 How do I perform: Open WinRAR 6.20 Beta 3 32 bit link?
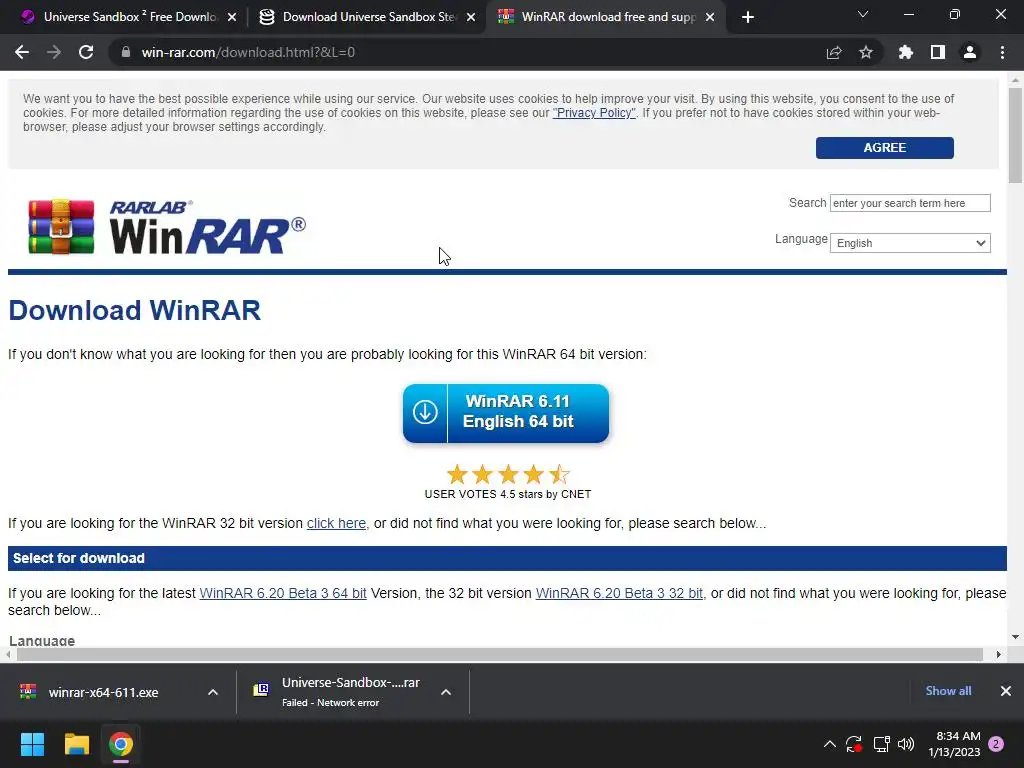point(619,593)
